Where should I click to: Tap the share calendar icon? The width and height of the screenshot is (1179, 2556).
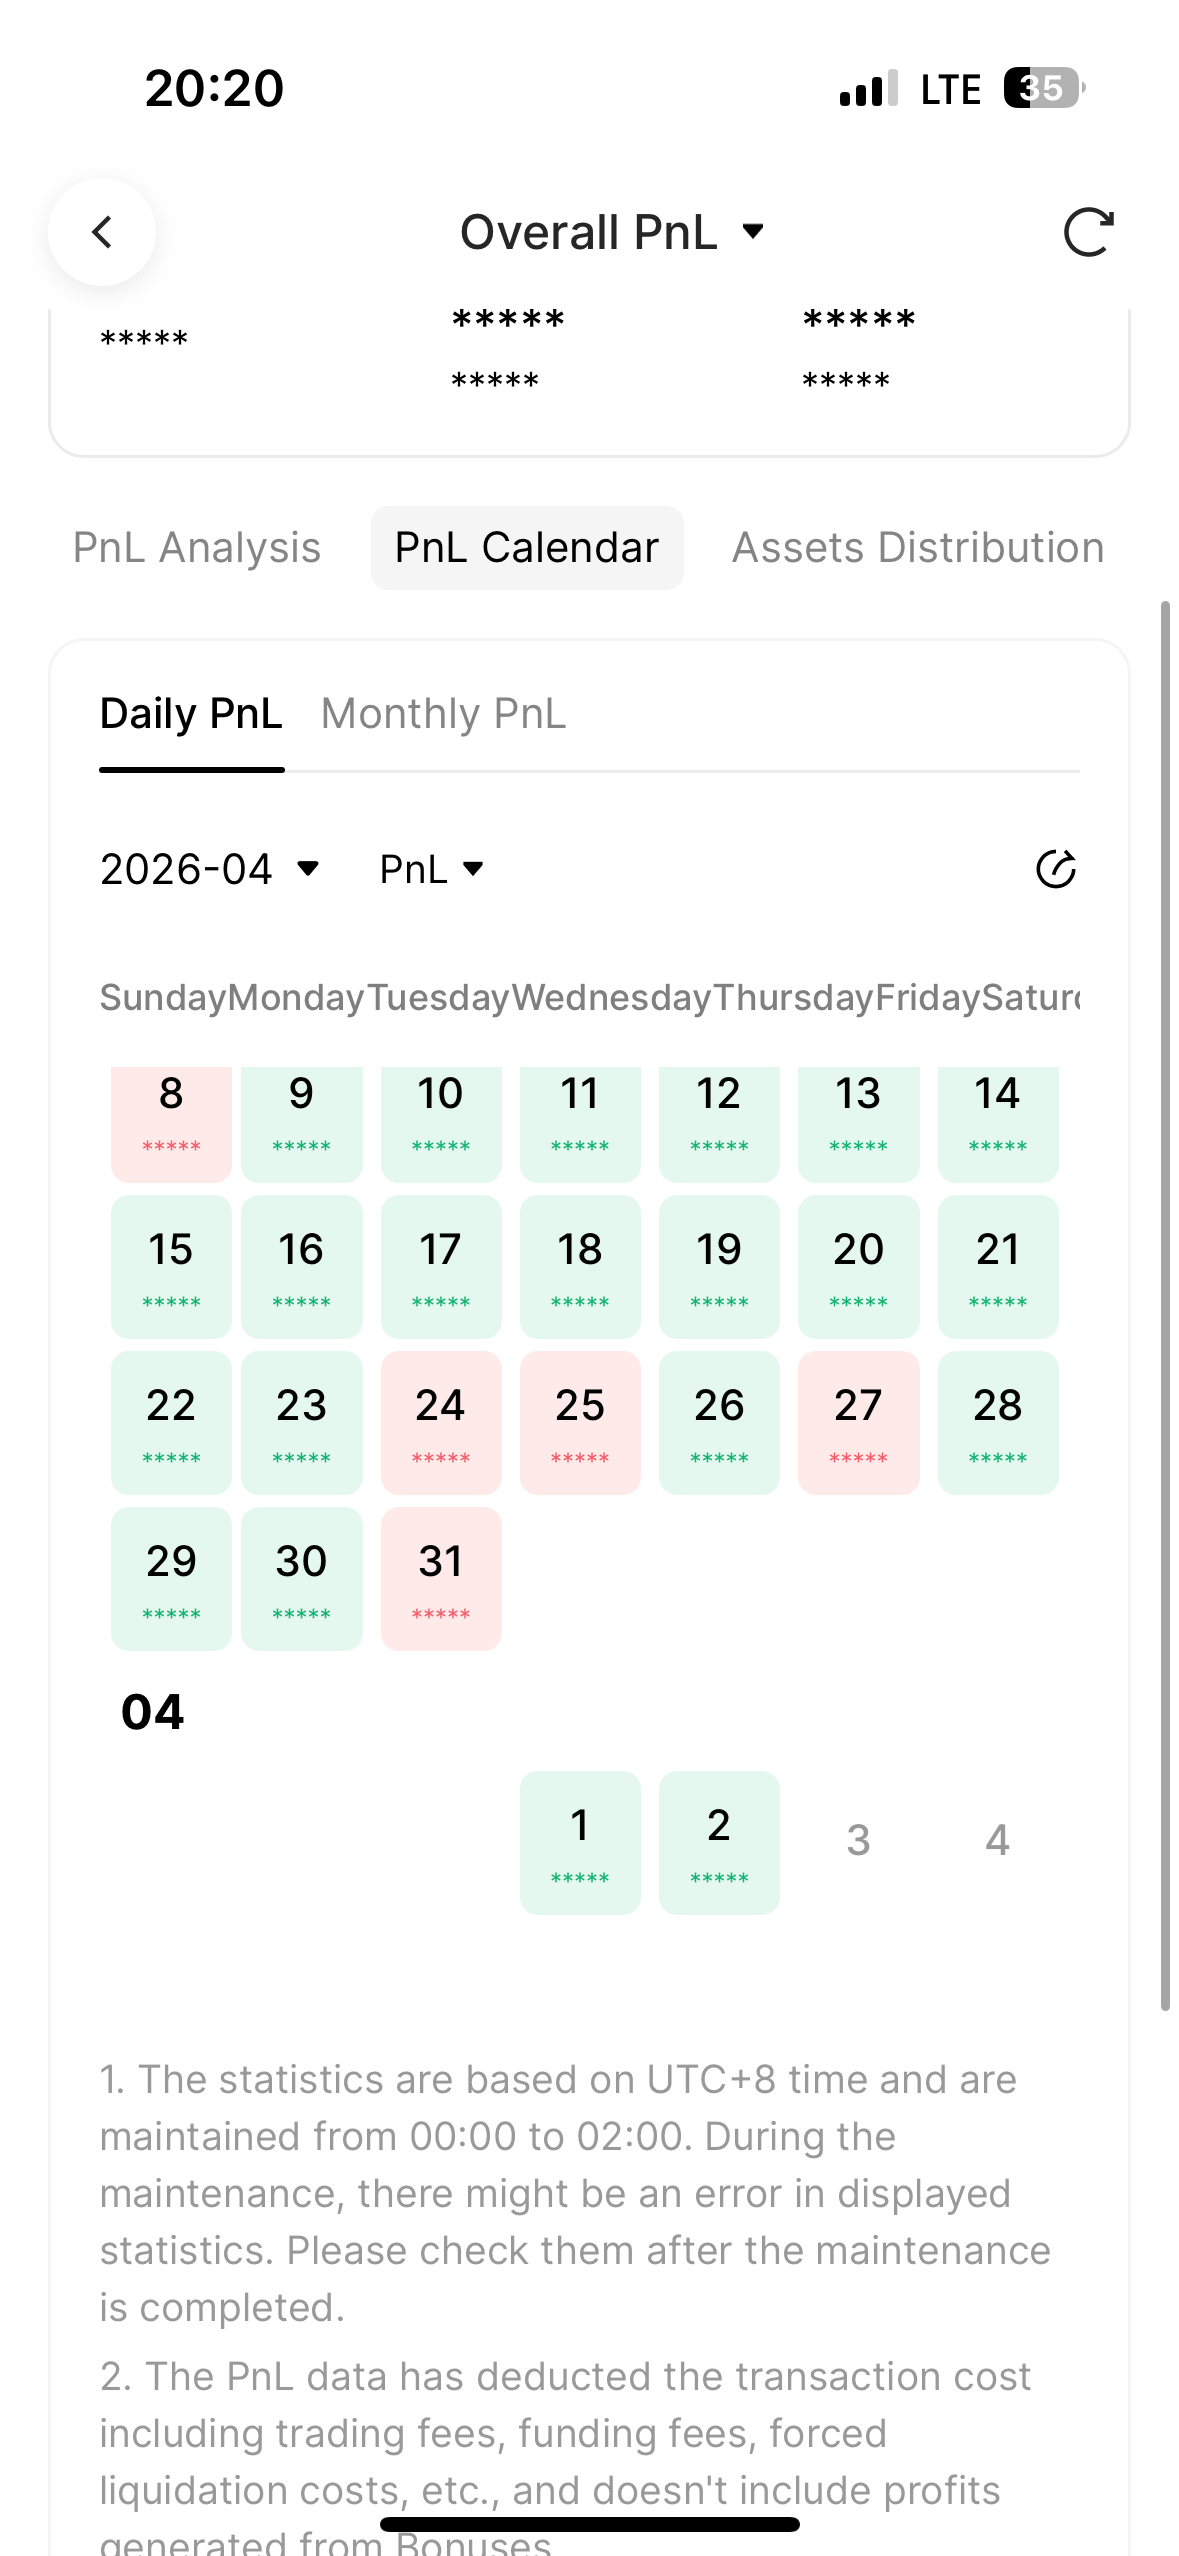(1055, 869)
